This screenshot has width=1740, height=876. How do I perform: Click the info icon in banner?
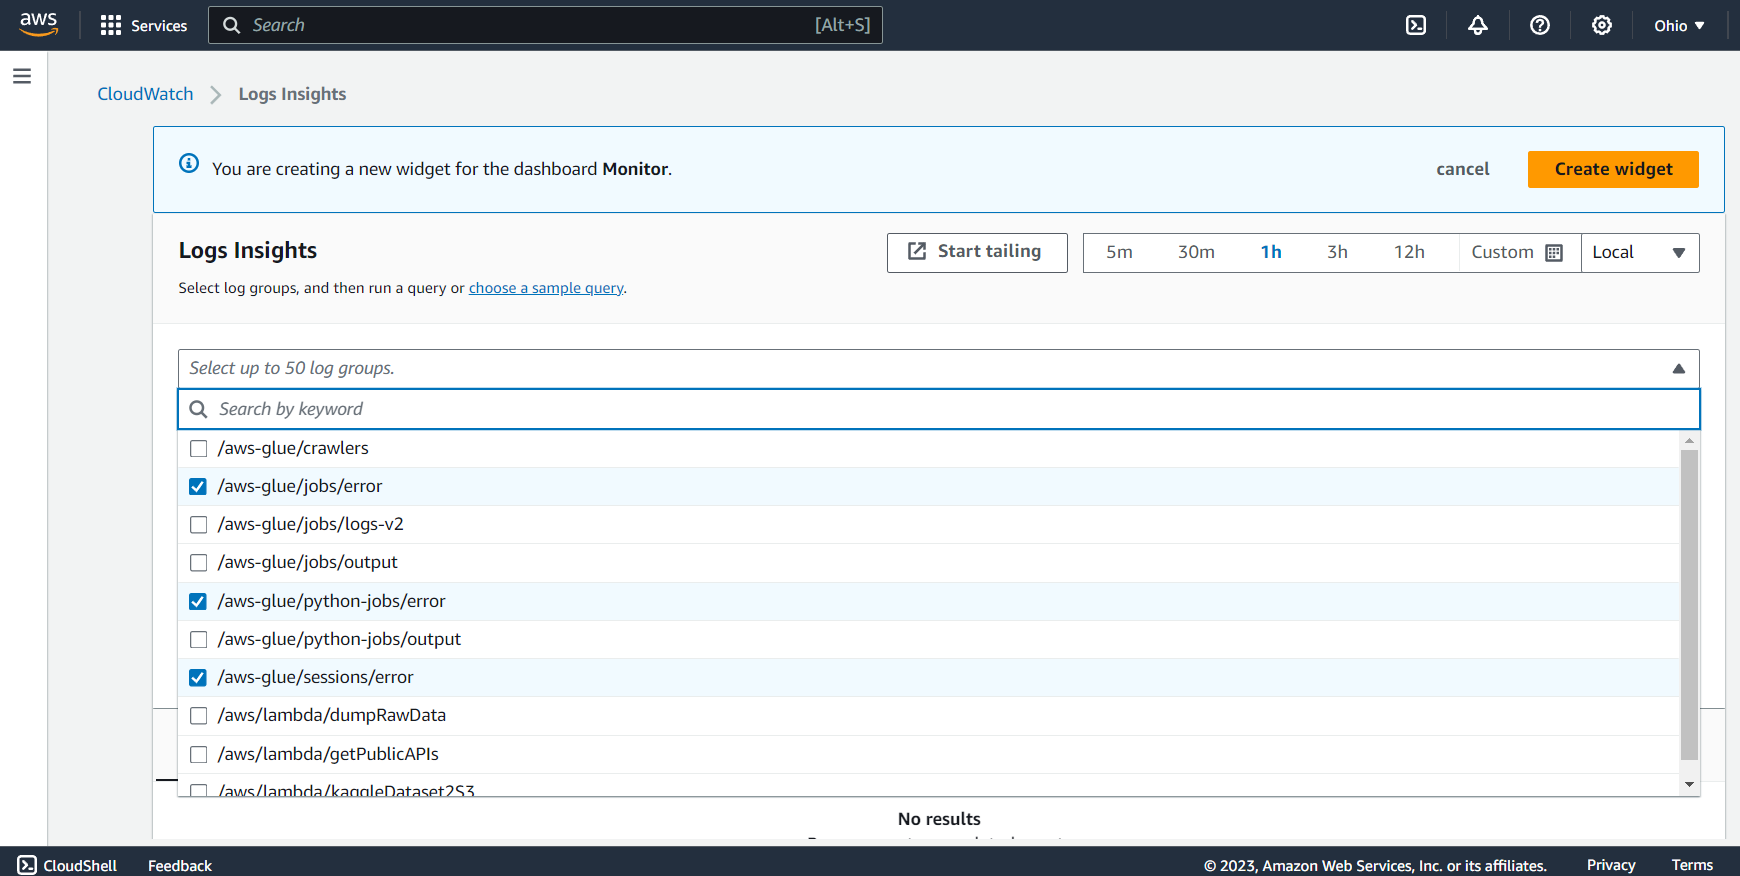[189, 163]
